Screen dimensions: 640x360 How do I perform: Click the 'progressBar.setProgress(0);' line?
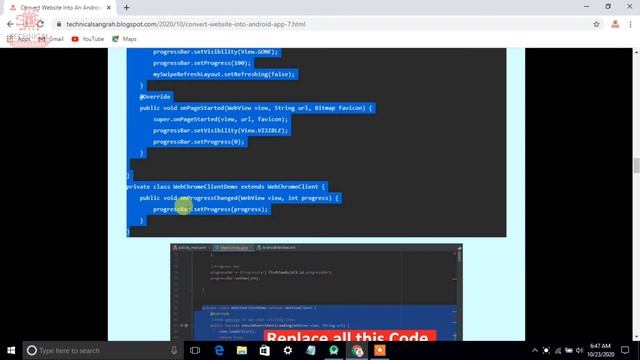199,142
